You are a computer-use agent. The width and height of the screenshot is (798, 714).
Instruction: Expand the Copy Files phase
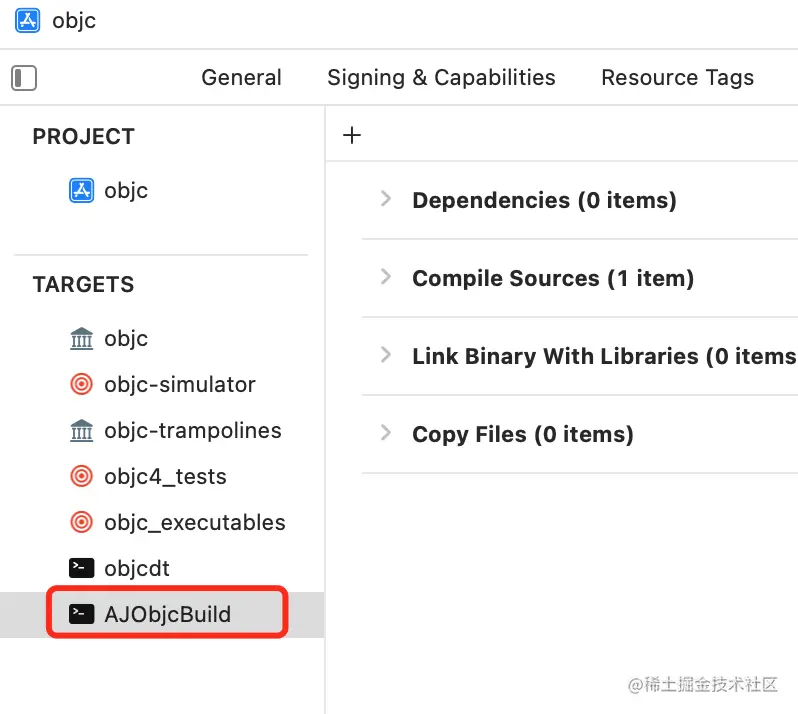(386, 433)
